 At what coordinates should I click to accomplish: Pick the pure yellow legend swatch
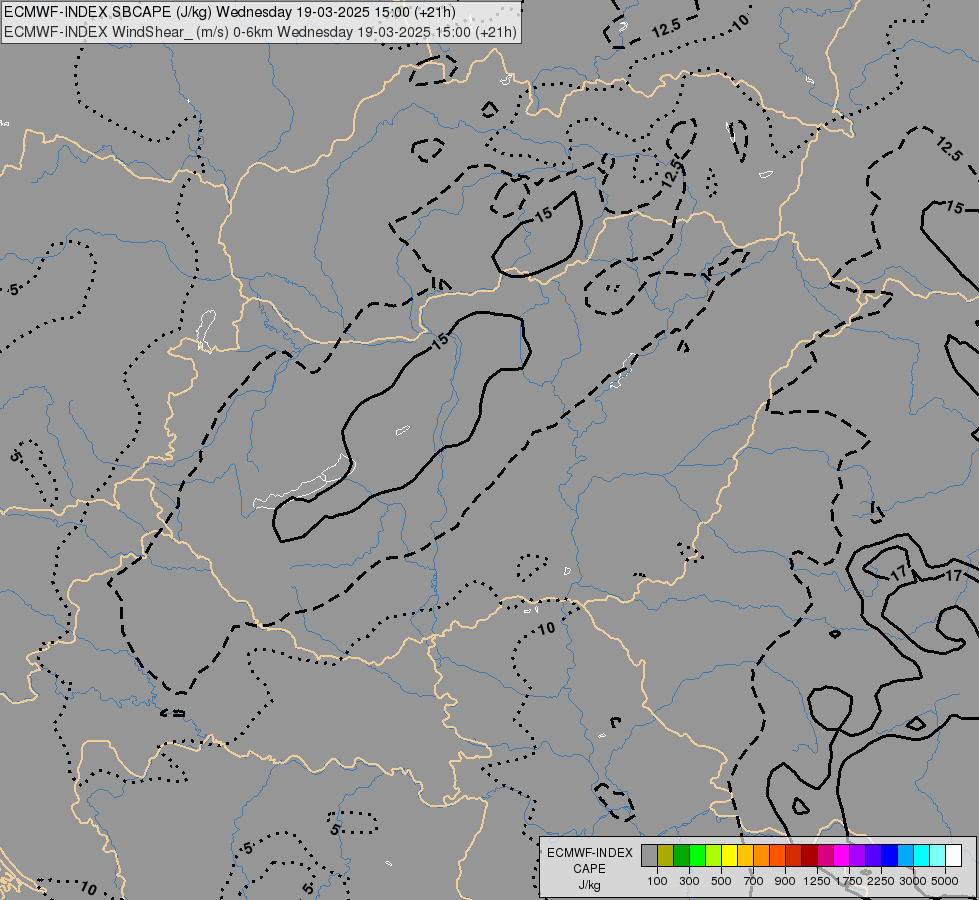(x=729, y=856)
